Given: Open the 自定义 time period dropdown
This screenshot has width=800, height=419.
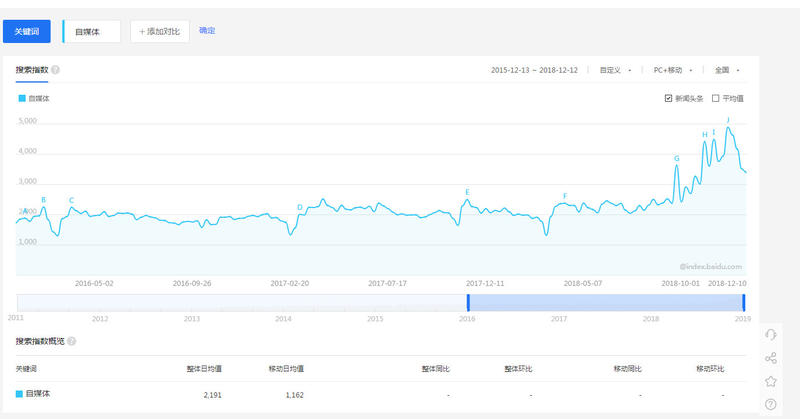Looking at the screenshot, I should (x=614, y=70).
